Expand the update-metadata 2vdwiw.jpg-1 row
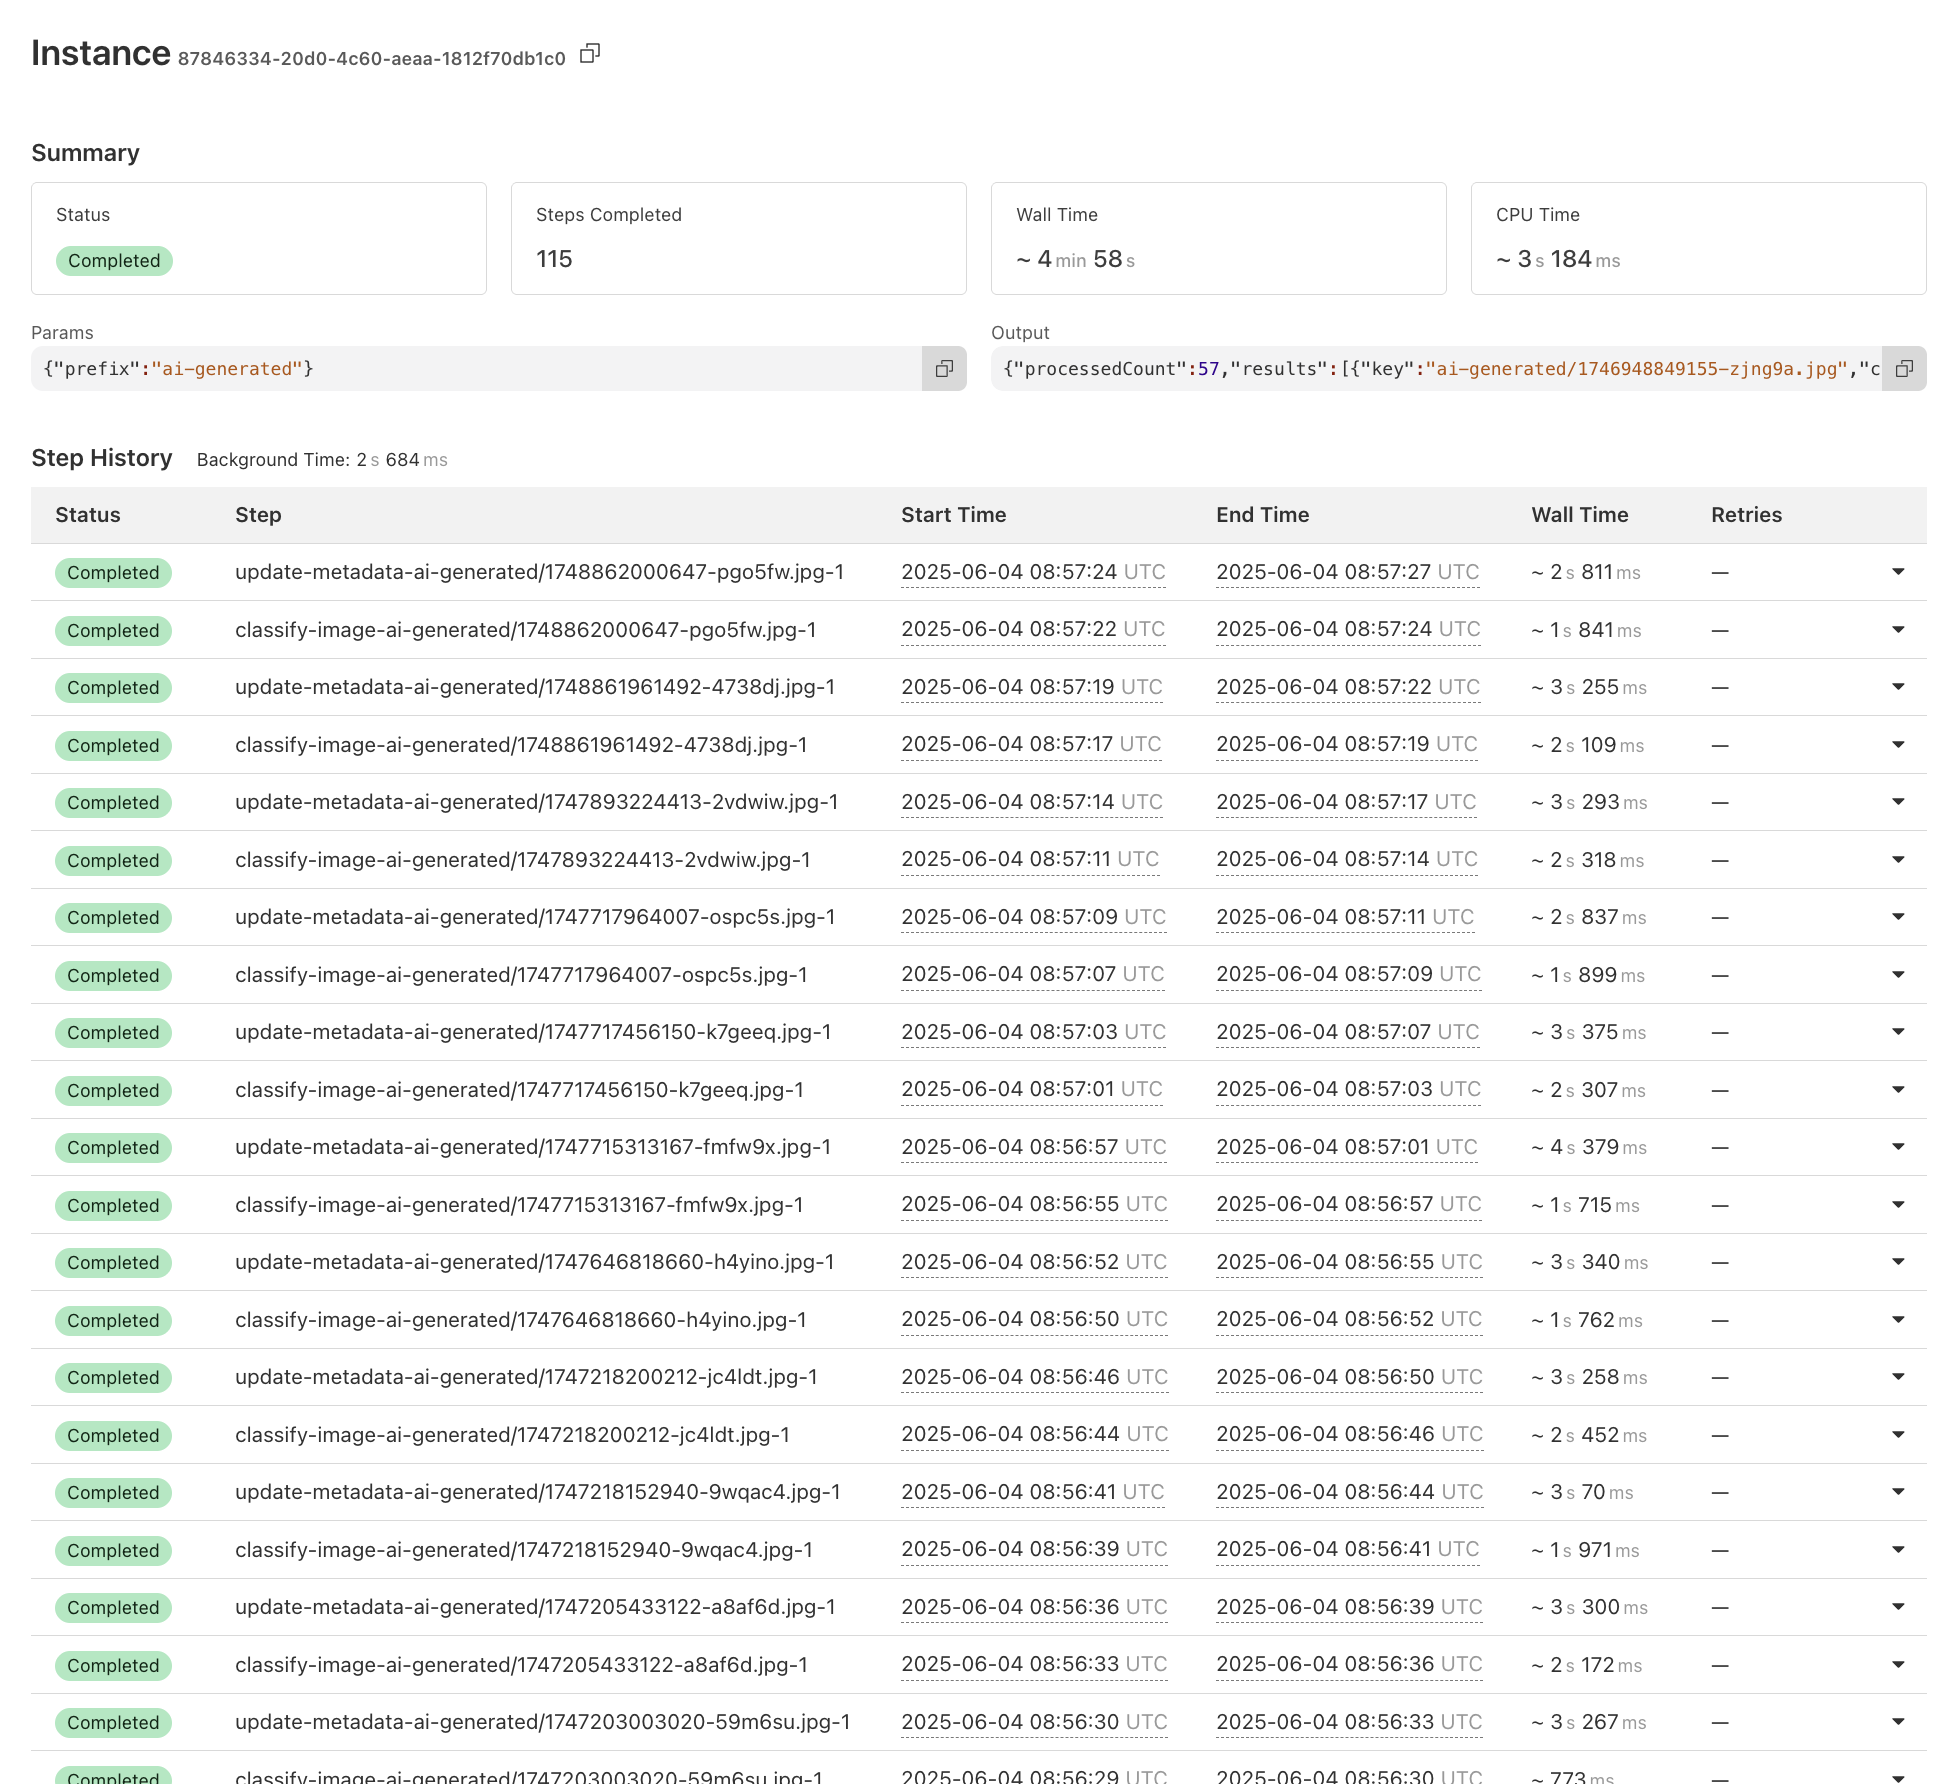Image resolution: width=1948 pixels, height=1784 pixels. (1897, 802)
